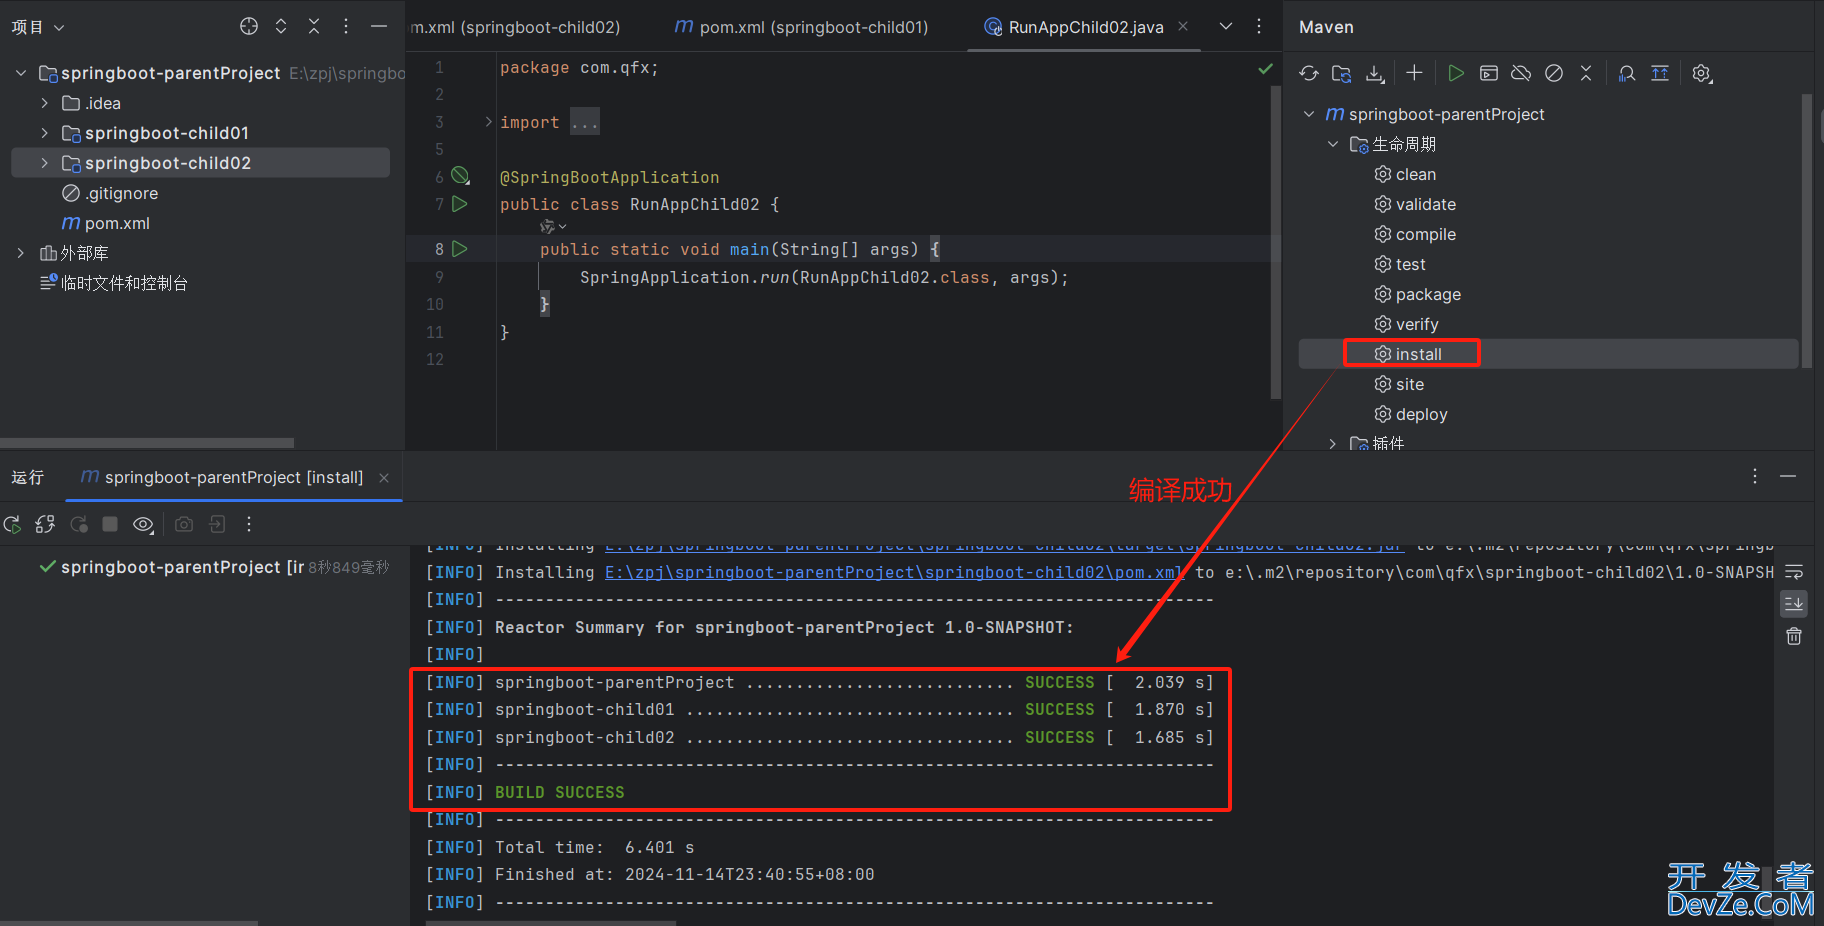
Task: Show hidden editor tabs dropdown
Action: tap(1226, 26)
